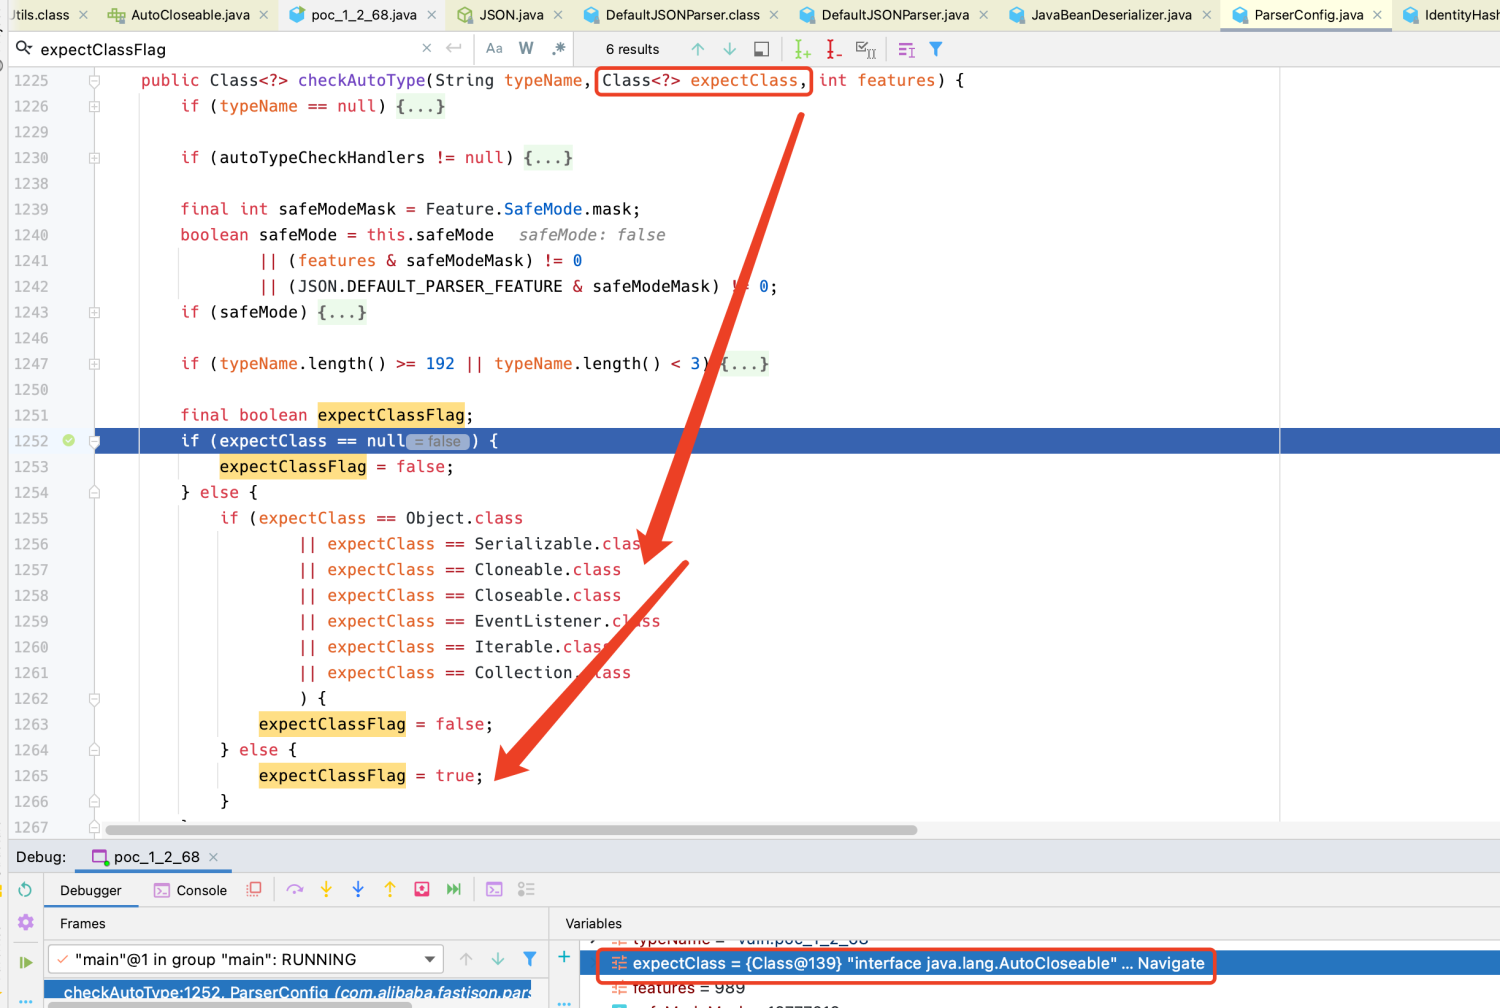1500x1008 pixels.
Task: Open search results in Find window
Action: (762, 49)
